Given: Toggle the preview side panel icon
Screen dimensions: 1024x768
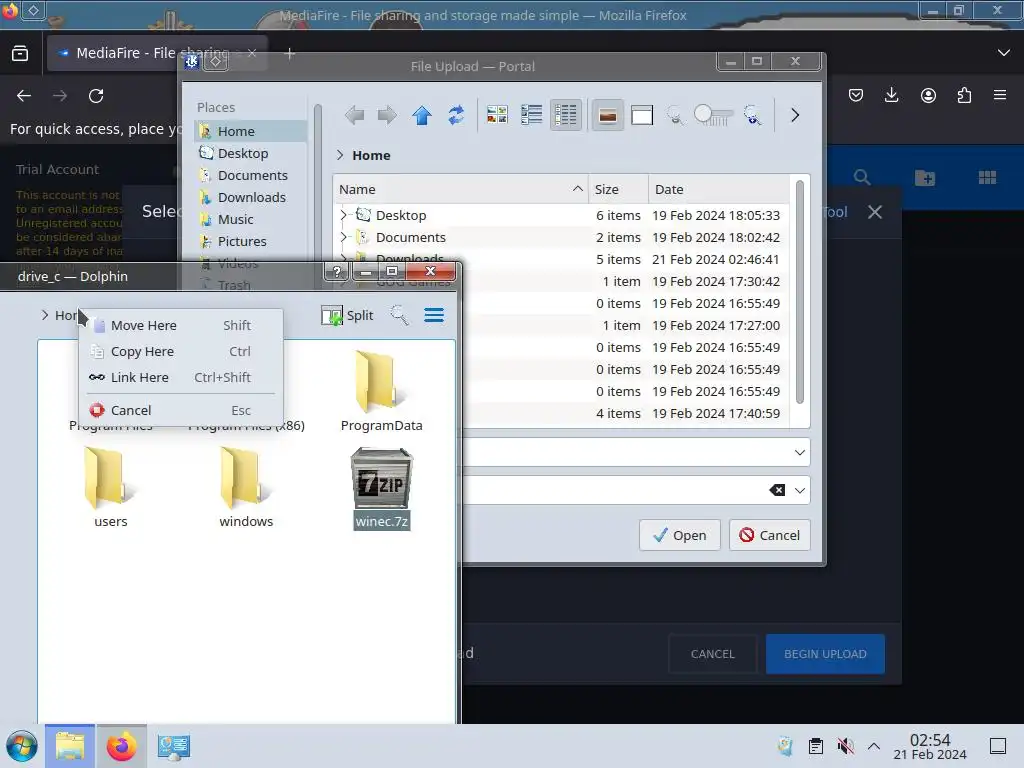Looking at the screenshot, I should pyautogui.click(x=642, y=116).
